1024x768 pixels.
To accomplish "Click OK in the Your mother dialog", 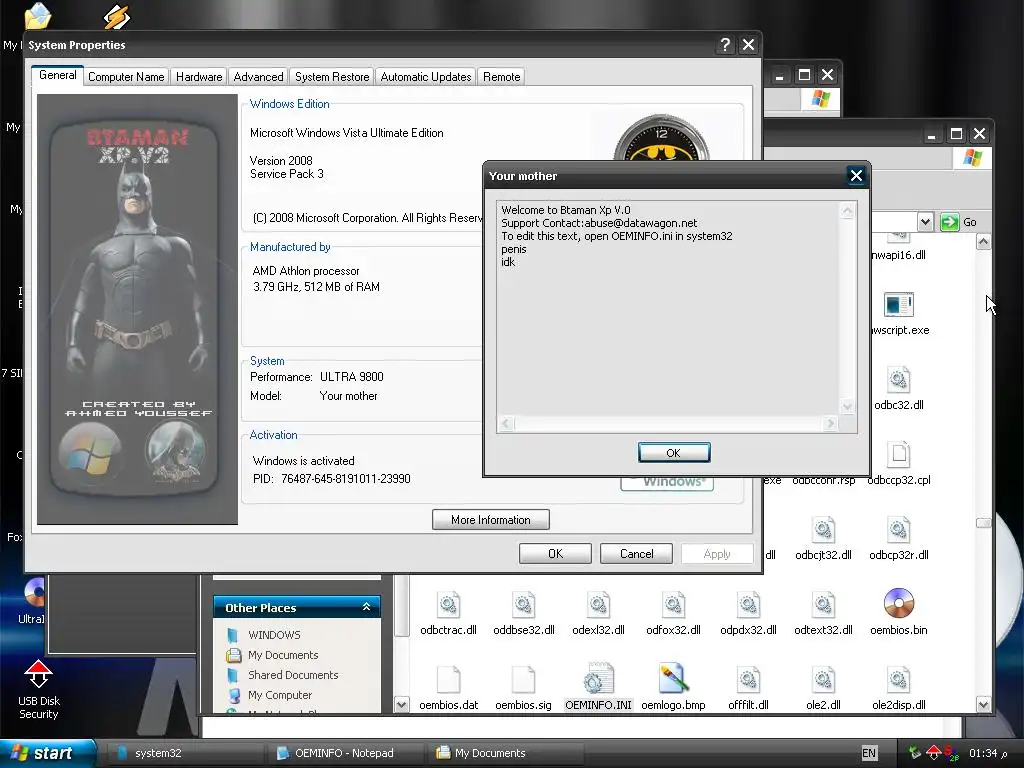I will click(673, 453).
